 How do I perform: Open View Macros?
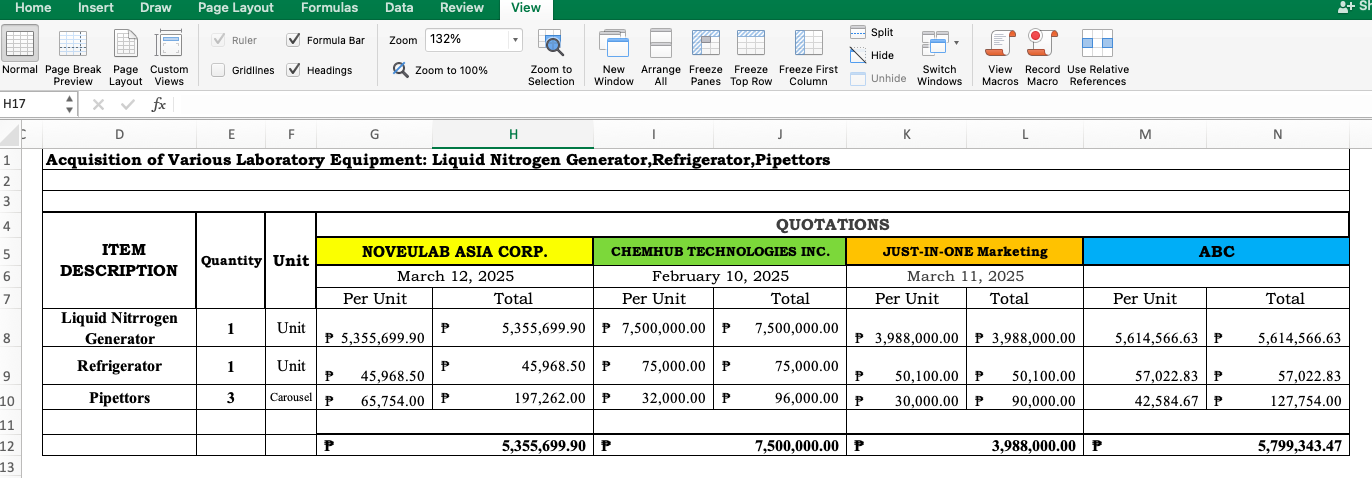point(1000,58)
